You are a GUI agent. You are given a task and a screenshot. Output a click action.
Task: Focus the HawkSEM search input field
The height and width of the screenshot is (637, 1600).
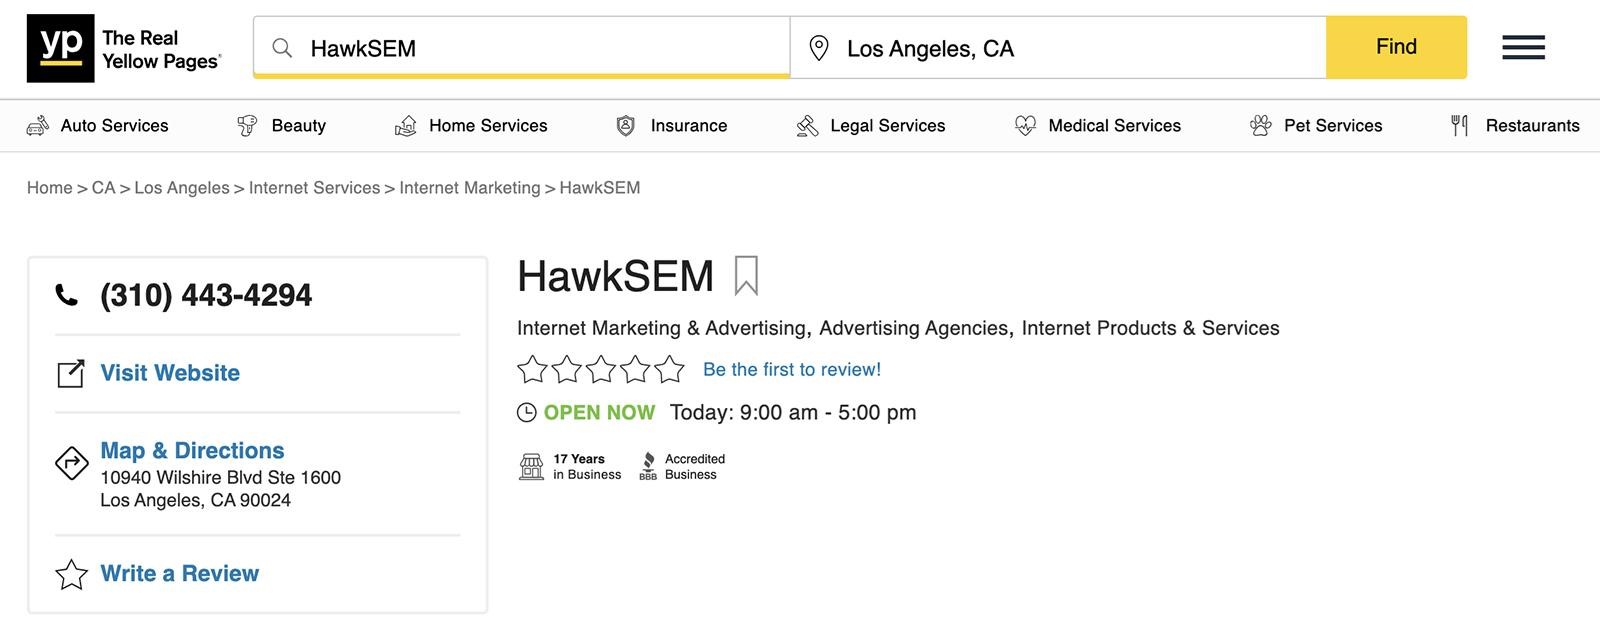[x=522, y=47]
